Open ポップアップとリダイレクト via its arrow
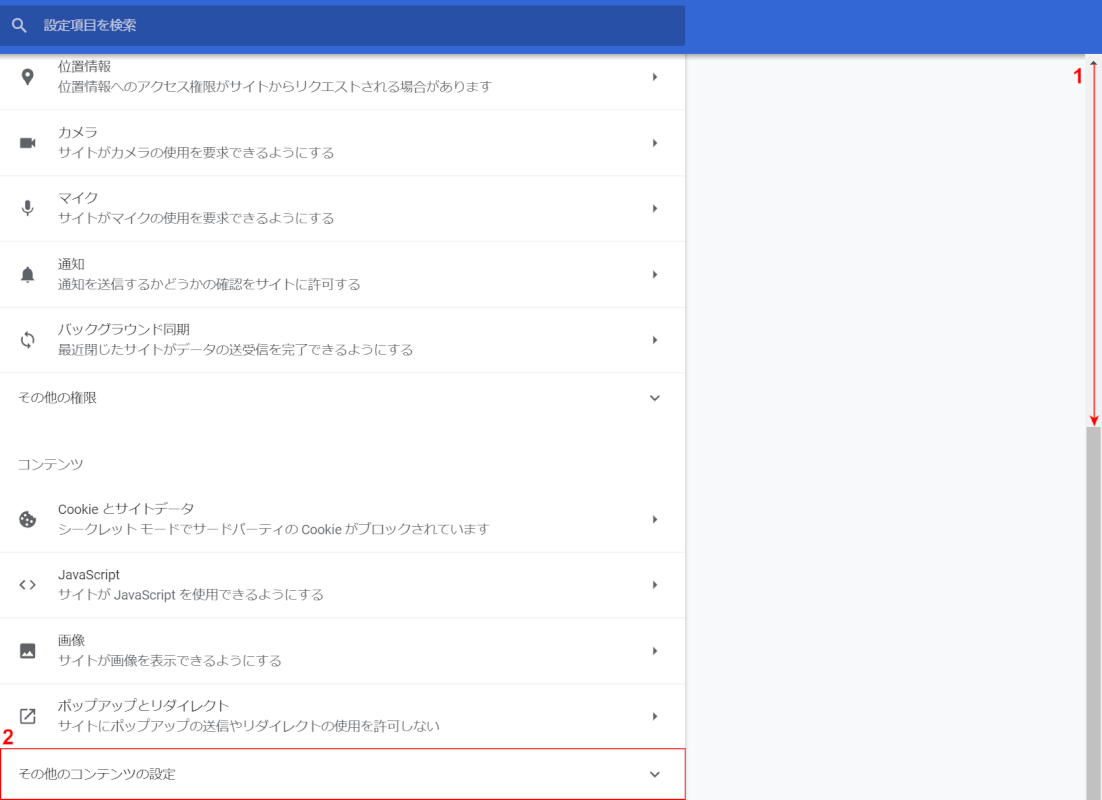Image resolution: width=1102 pixels, height=800 pixels. (x=654, y=716)
